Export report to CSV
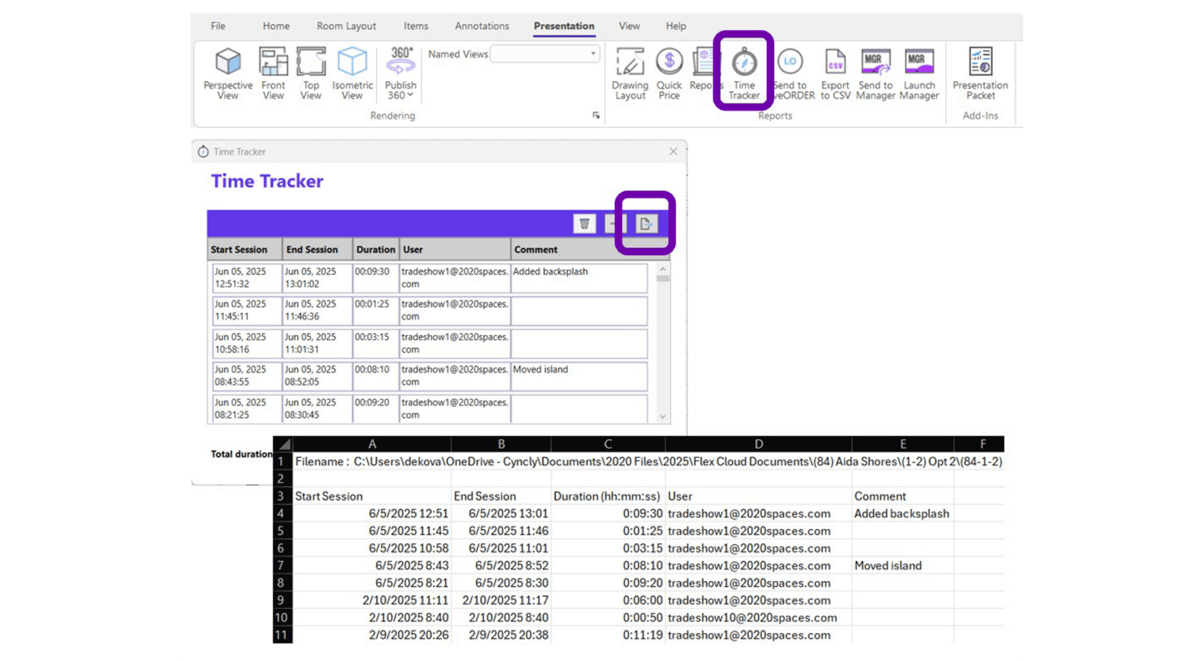The width and height of the screenshot is (1200, 661). [835, 72]
